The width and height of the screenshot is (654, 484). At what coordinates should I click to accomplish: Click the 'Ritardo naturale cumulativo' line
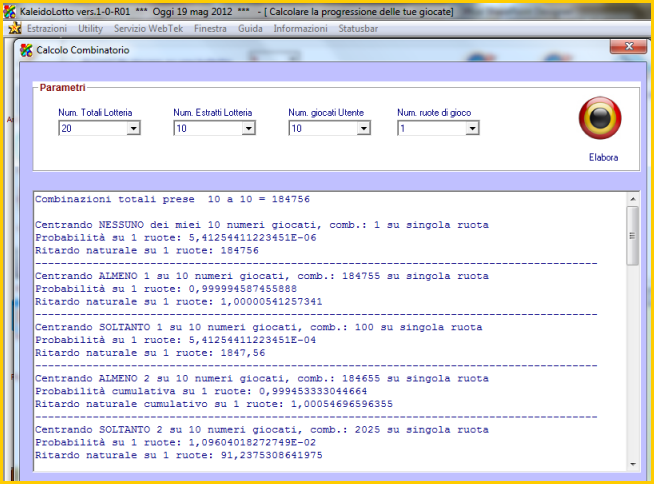[214, 404]
